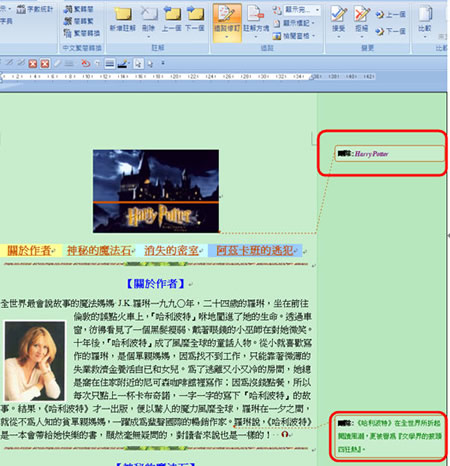The image size is (450, 466).
Task: Open the Balloons (註解方塊) menu
Action: pos(256,21)
